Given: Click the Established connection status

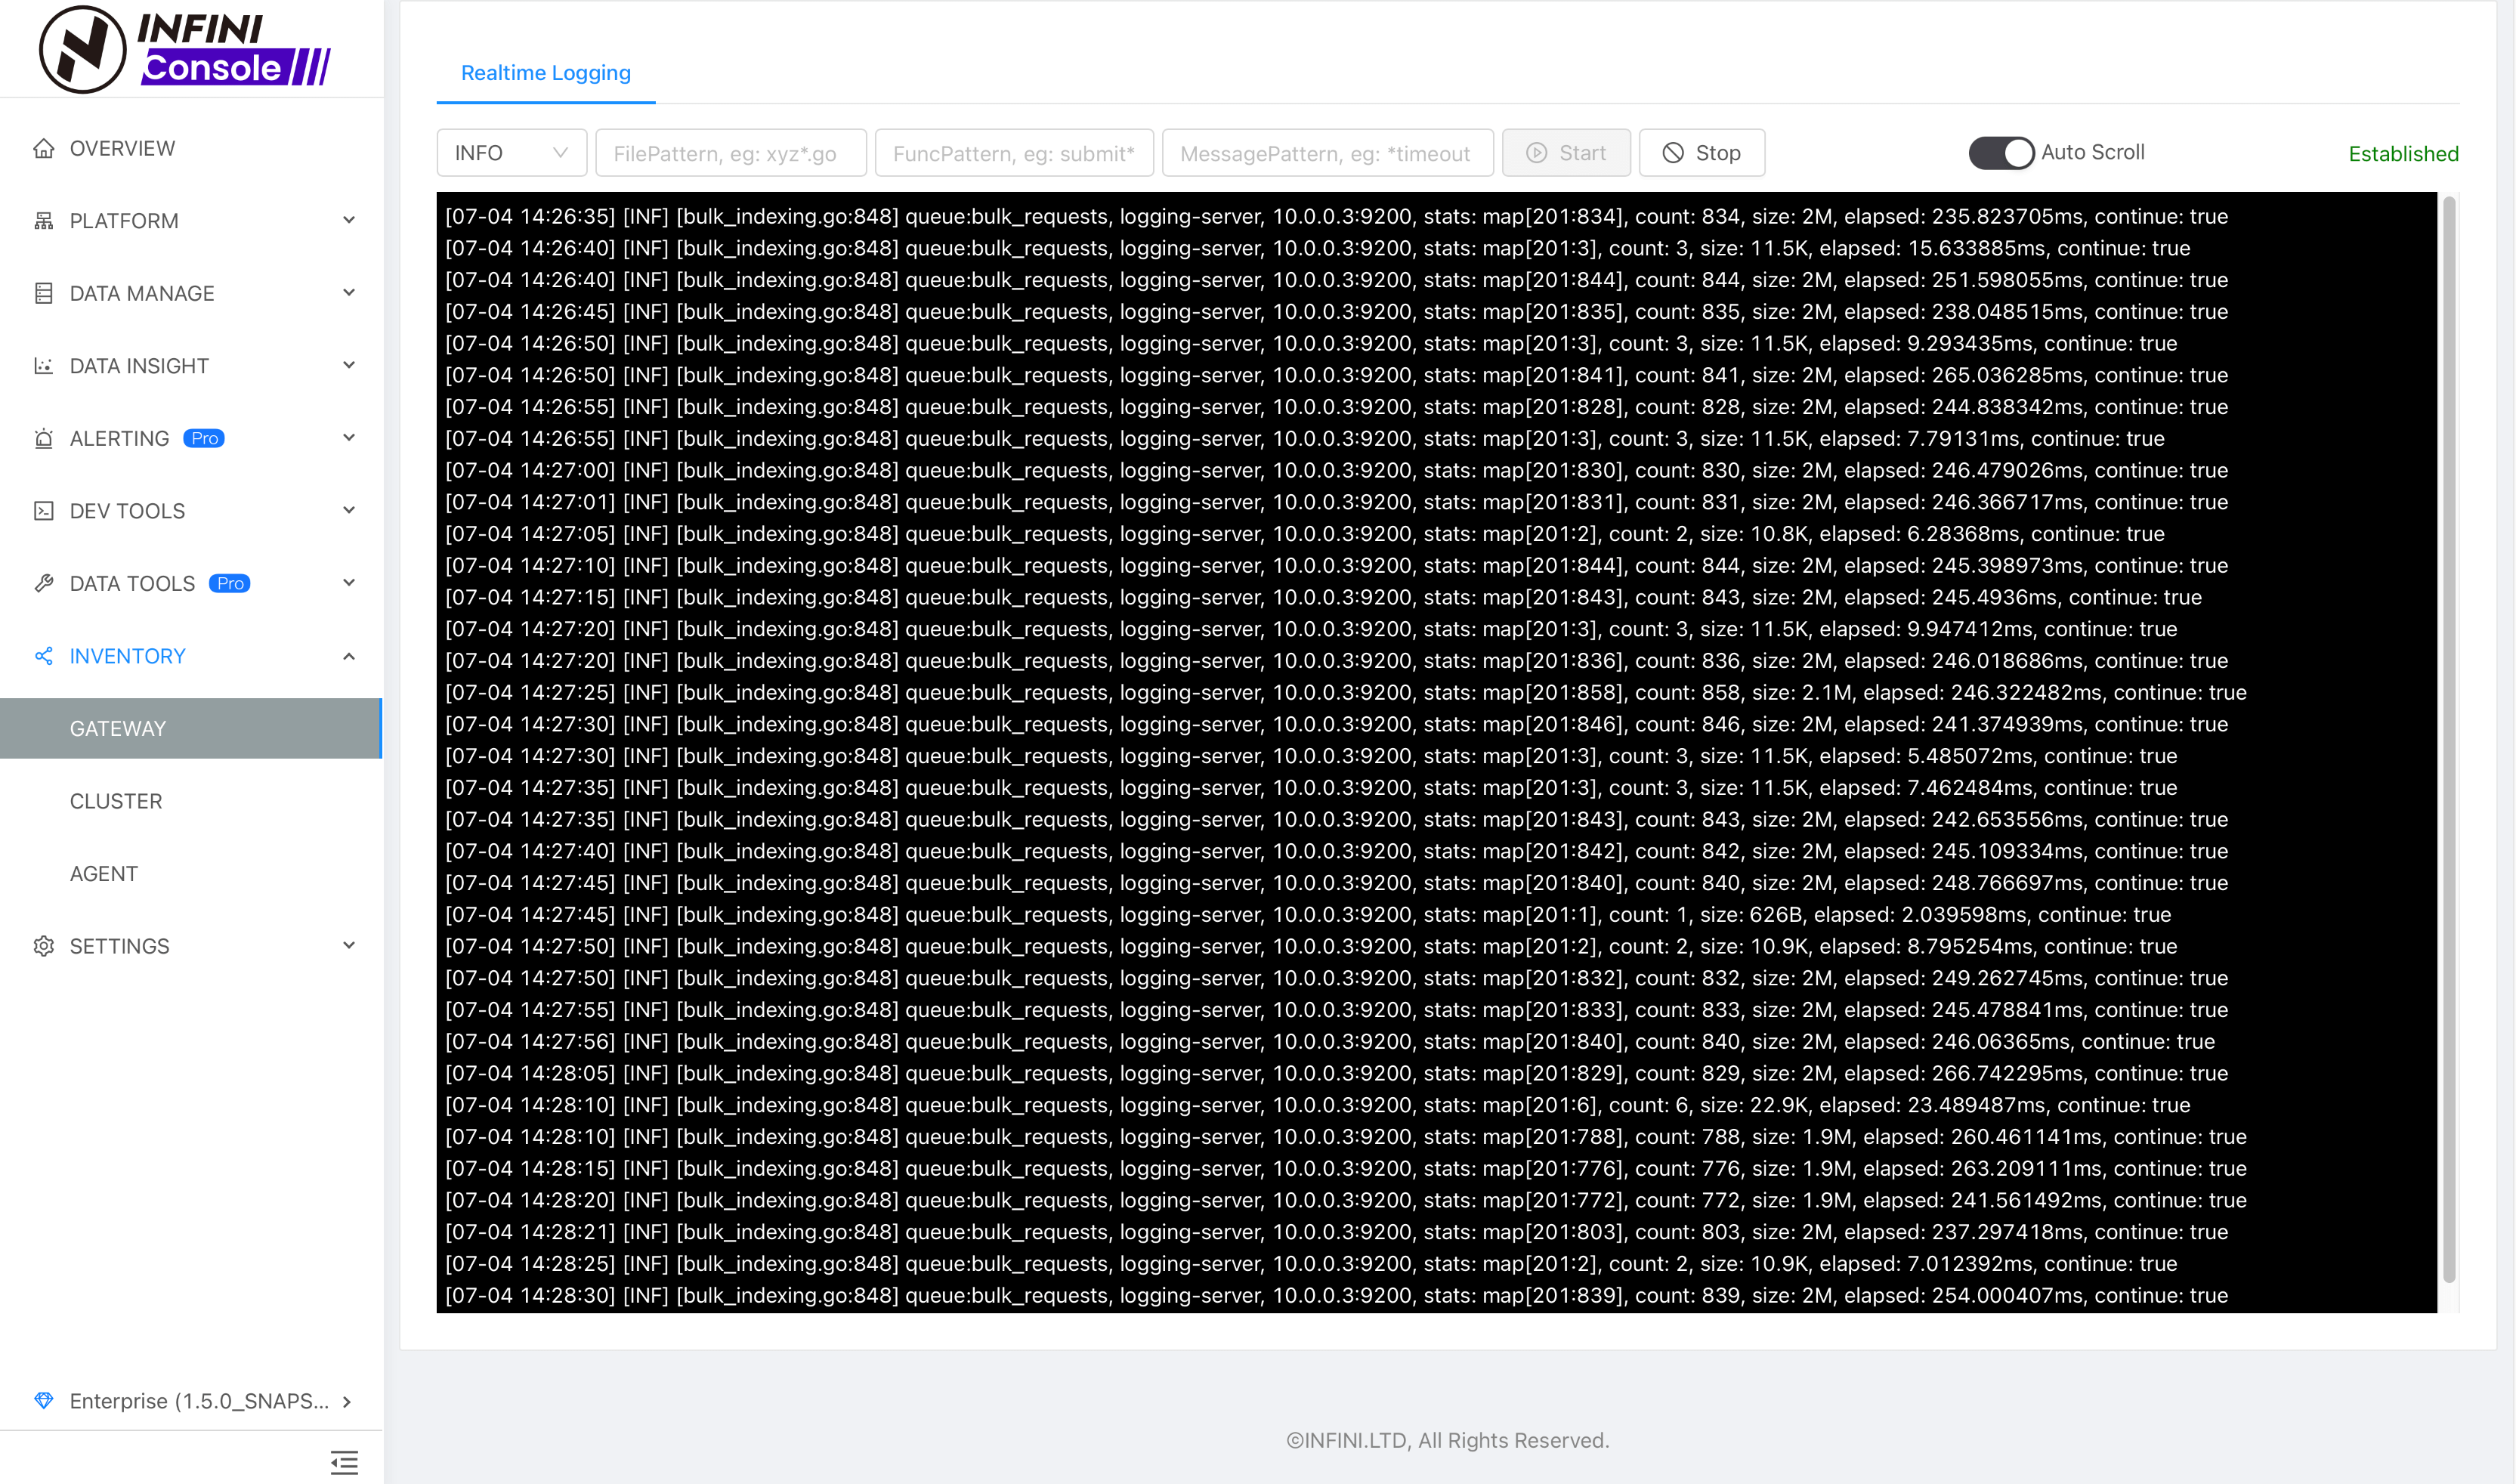Looking at the screenshot, I should (x=2403, y=154).
